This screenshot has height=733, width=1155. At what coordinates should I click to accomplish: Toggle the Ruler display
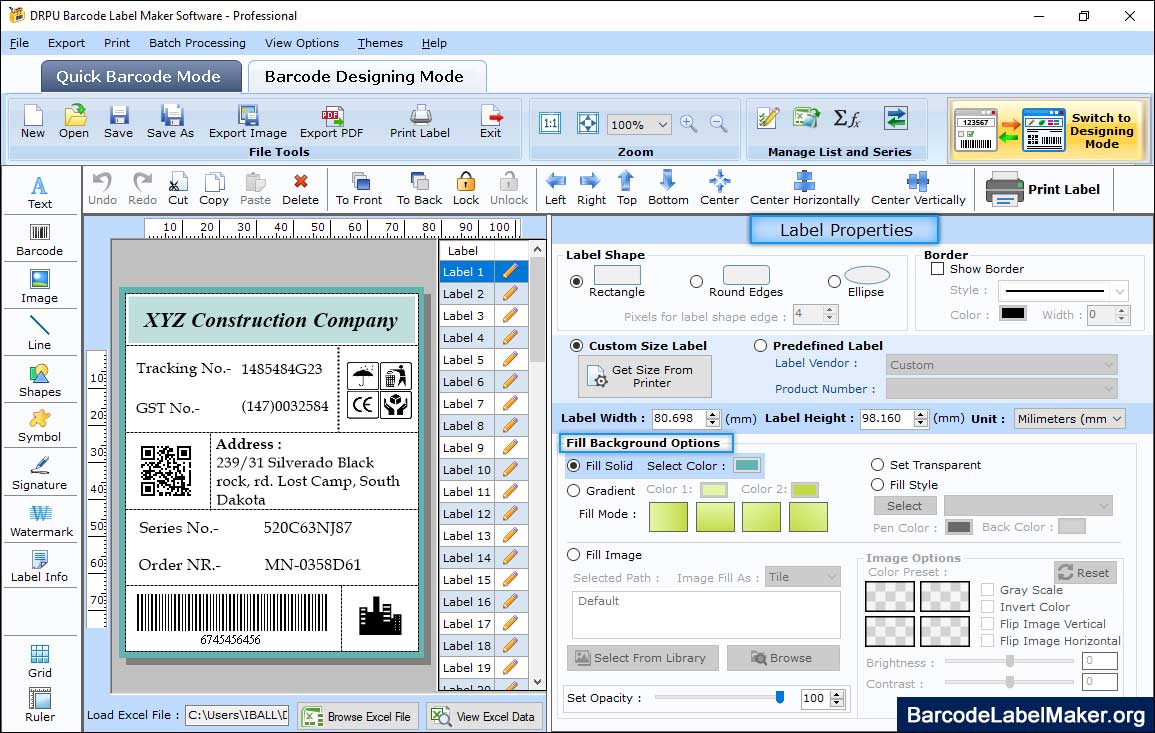coord(40,706)
